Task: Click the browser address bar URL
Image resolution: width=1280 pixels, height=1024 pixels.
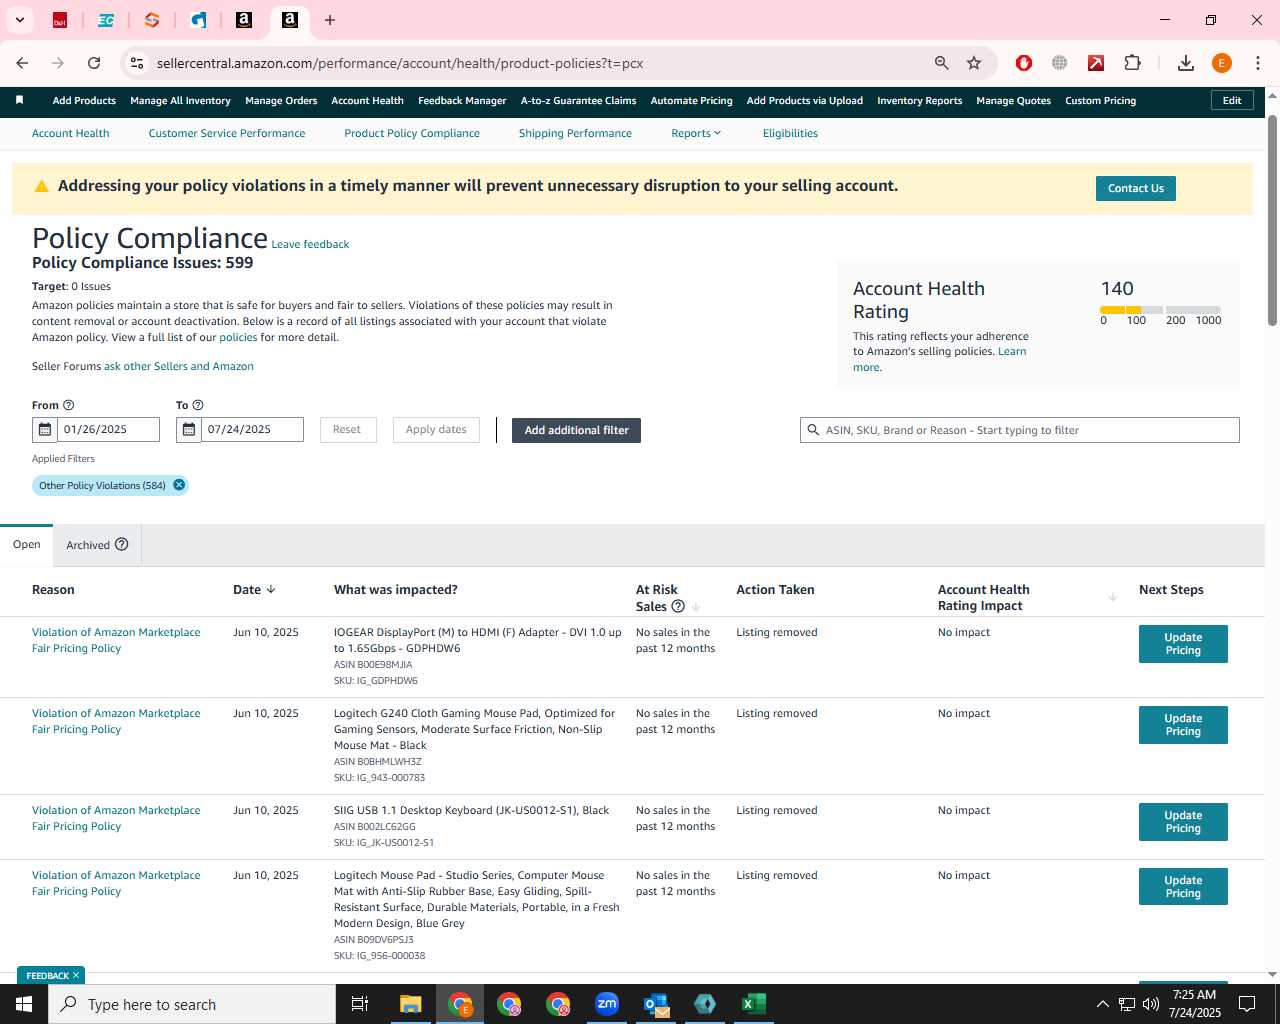Action: point(400,63)
